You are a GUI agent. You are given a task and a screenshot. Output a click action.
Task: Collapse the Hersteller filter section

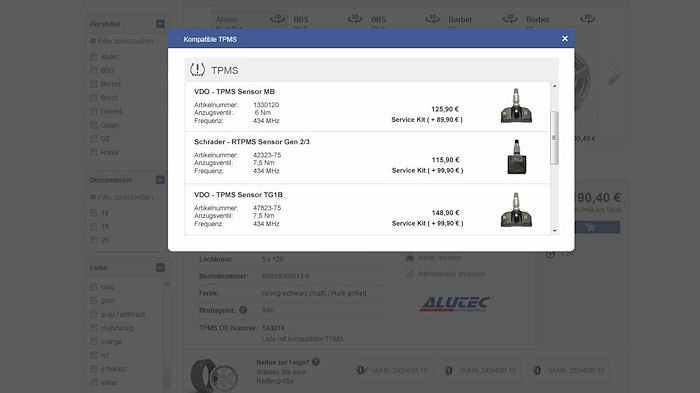point(160,24)
